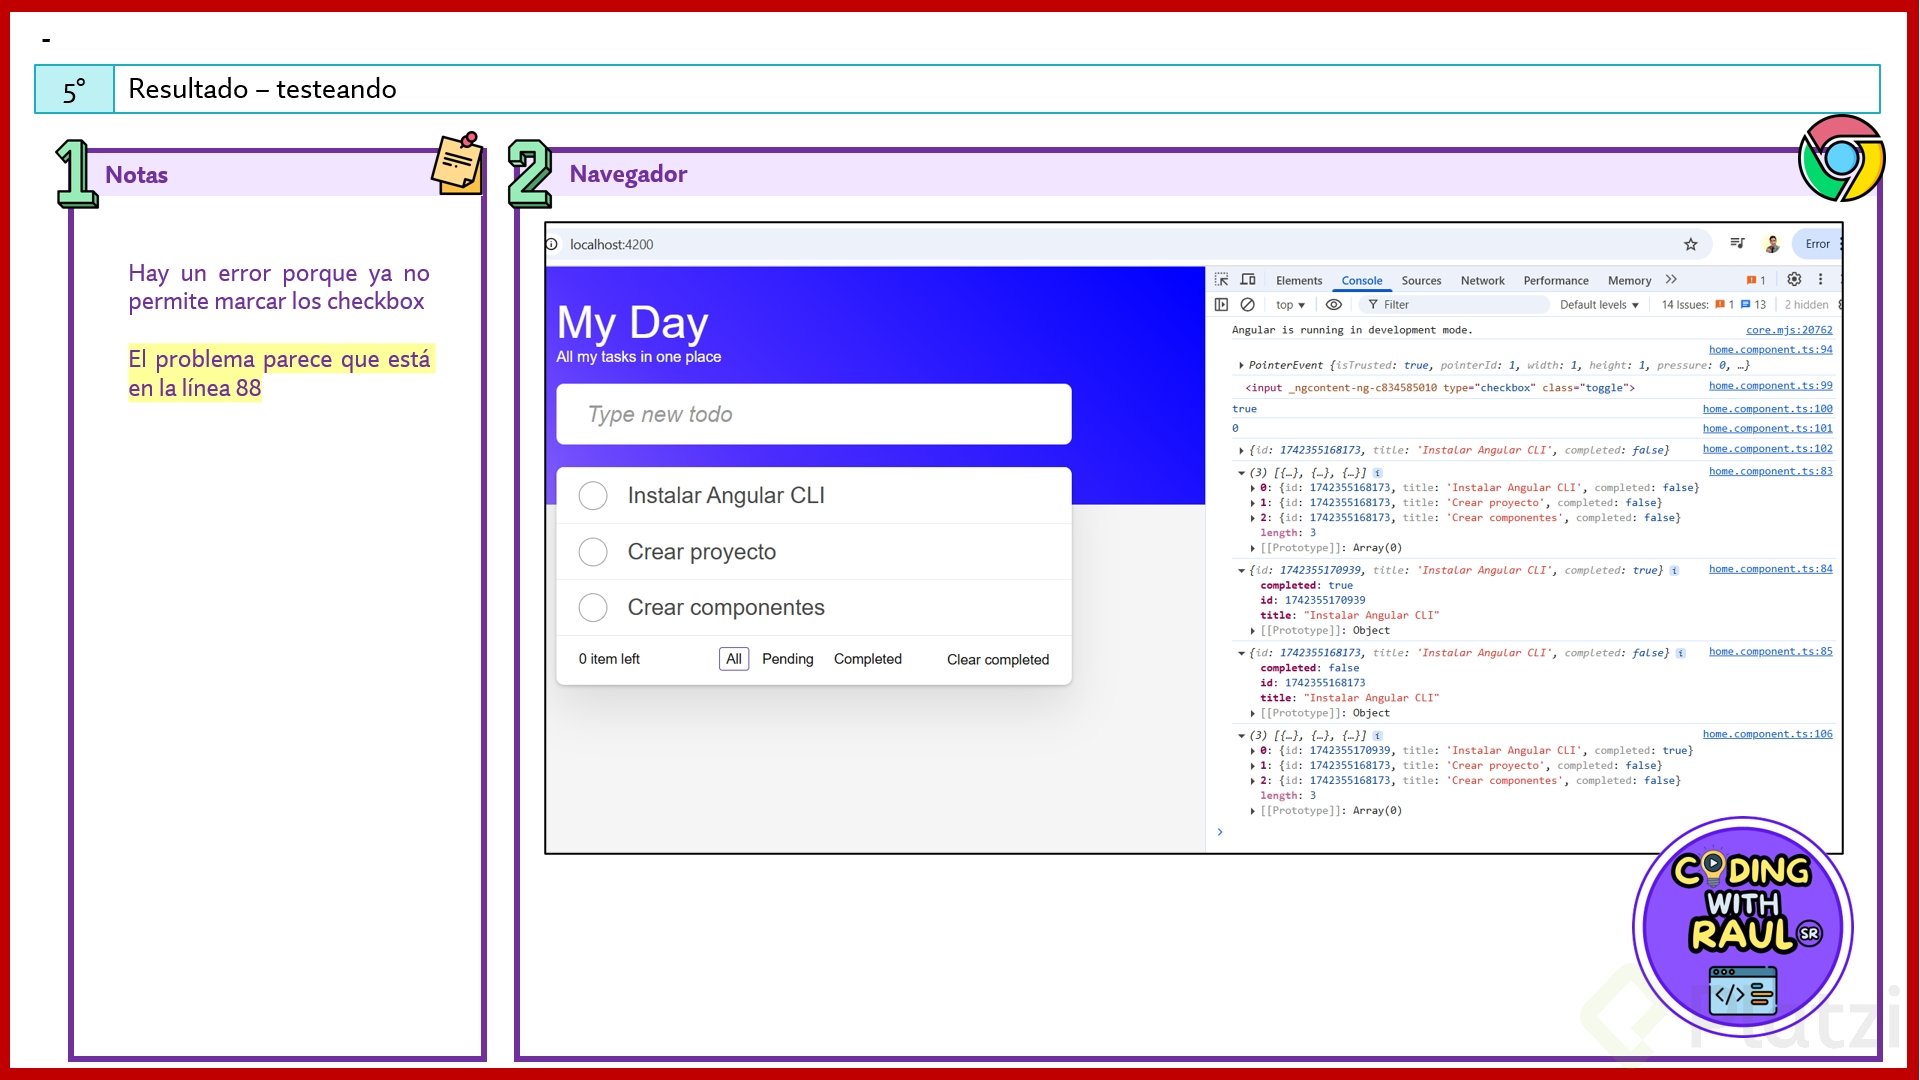Screen dimensions: 1920x1080
Task: Click the inspect element picker icon
Action: tap(1222, 280)
